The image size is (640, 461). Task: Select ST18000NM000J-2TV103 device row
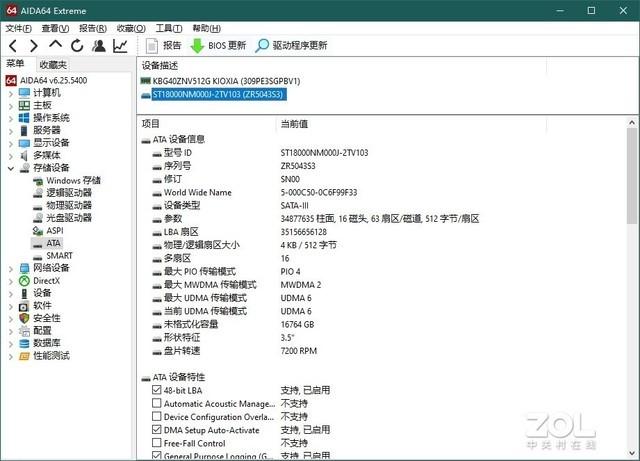(x=214, y=94)
